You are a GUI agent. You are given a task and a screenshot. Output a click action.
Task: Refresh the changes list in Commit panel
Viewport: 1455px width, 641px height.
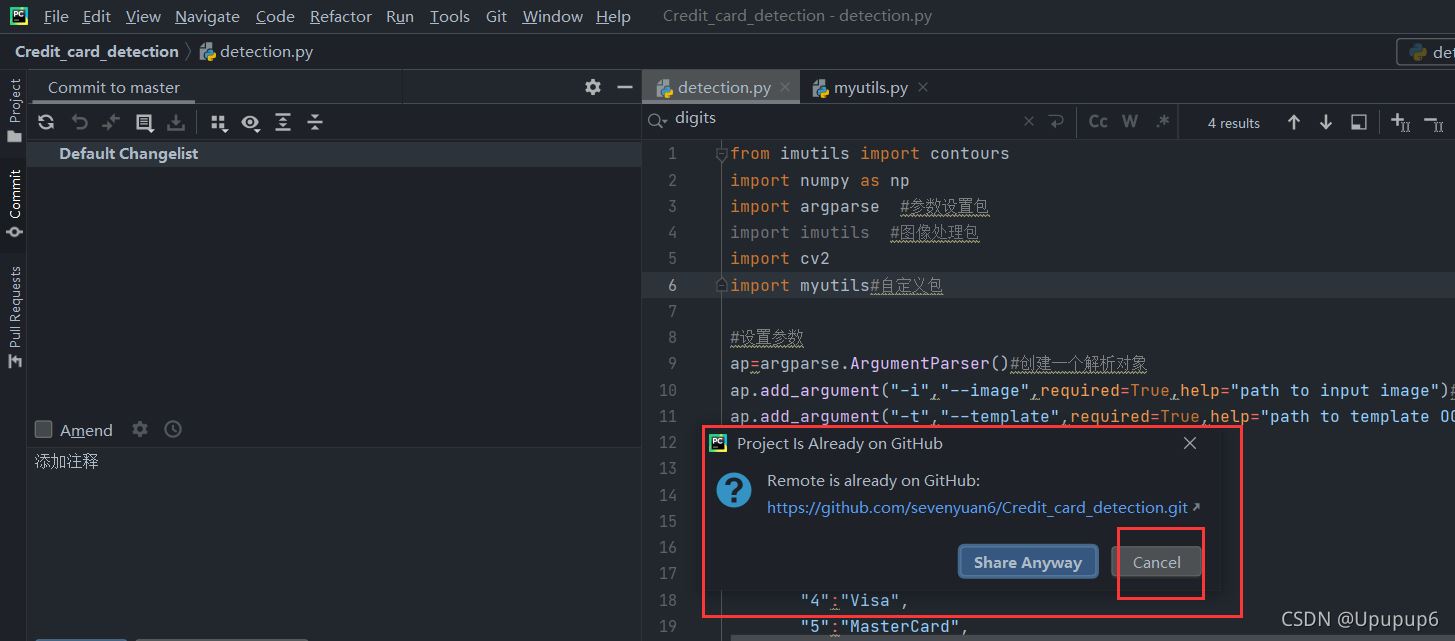[46, 122]
